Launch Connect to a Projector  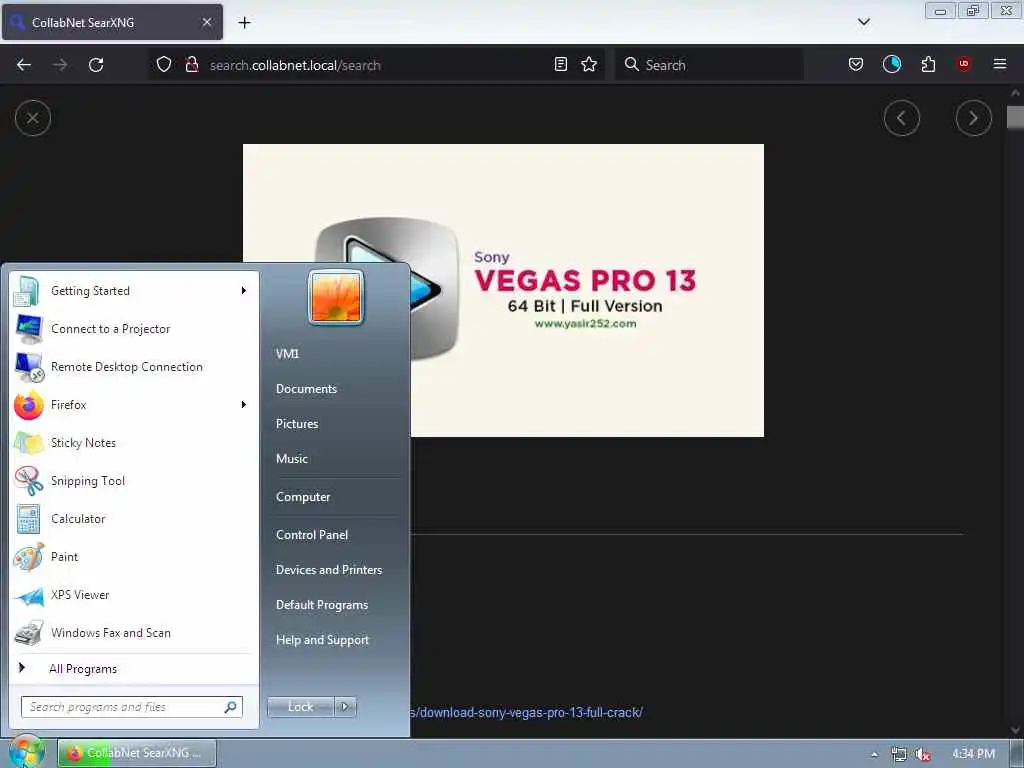coord(134,328)
